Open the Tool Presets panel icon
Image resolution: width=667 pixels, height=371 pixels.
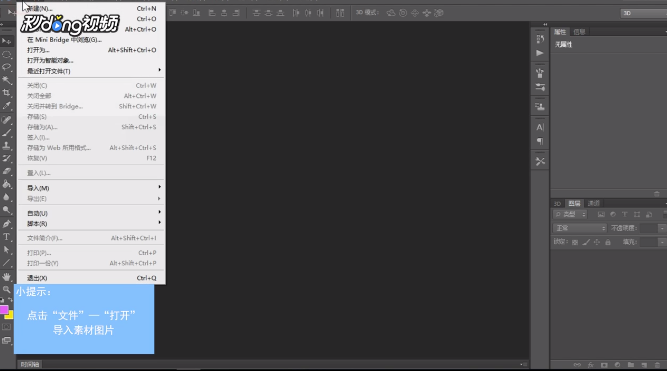tap(540, 161)
